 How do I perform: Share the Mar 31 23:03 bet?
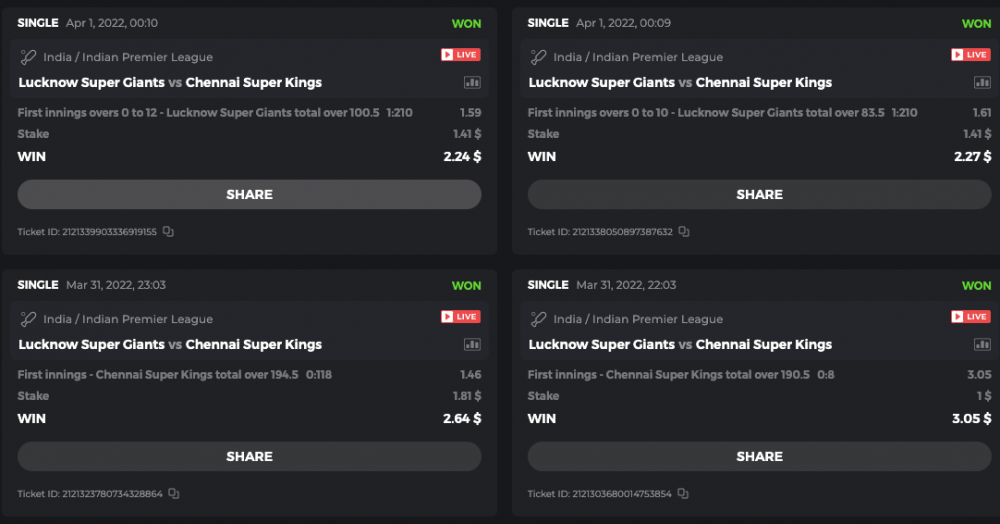tap(249, 457)
